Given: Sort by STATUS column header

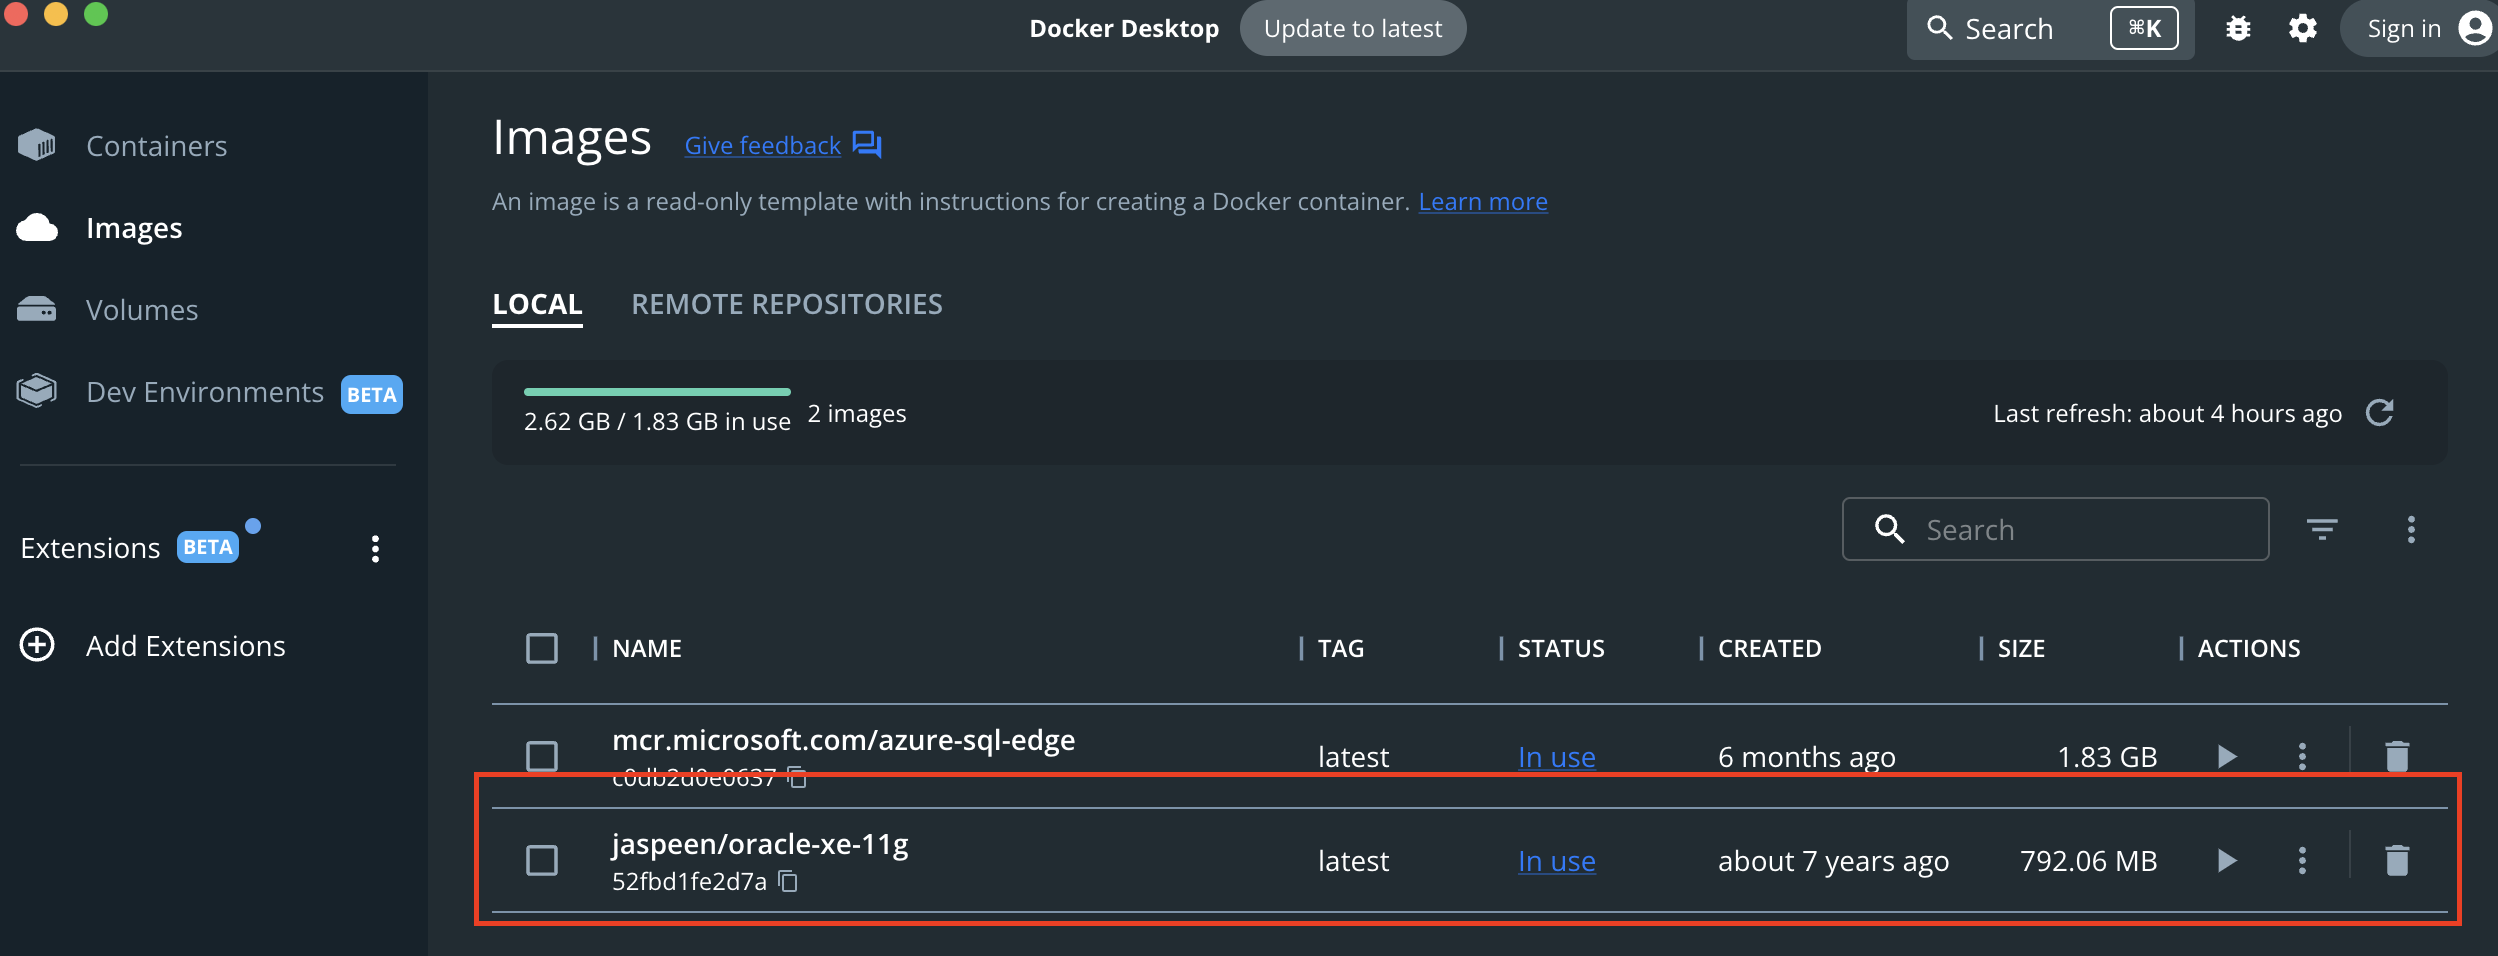Looking at the screenshot, I should coord(1561,648).
